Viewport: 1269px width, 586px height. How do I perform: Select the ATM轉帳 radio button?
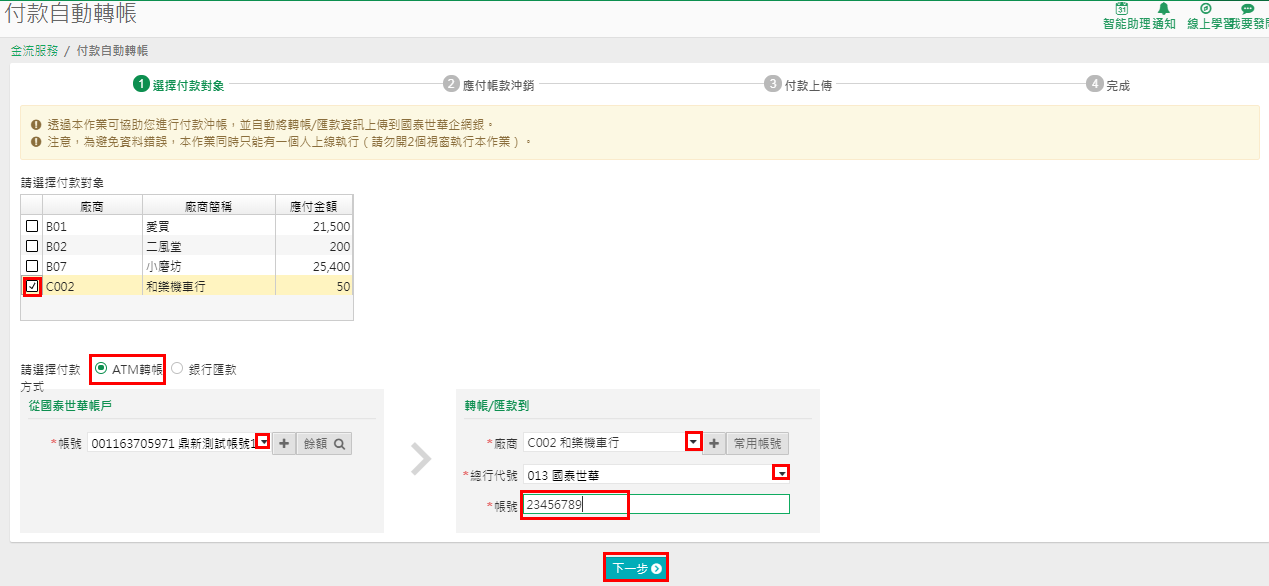click(101, 369)
